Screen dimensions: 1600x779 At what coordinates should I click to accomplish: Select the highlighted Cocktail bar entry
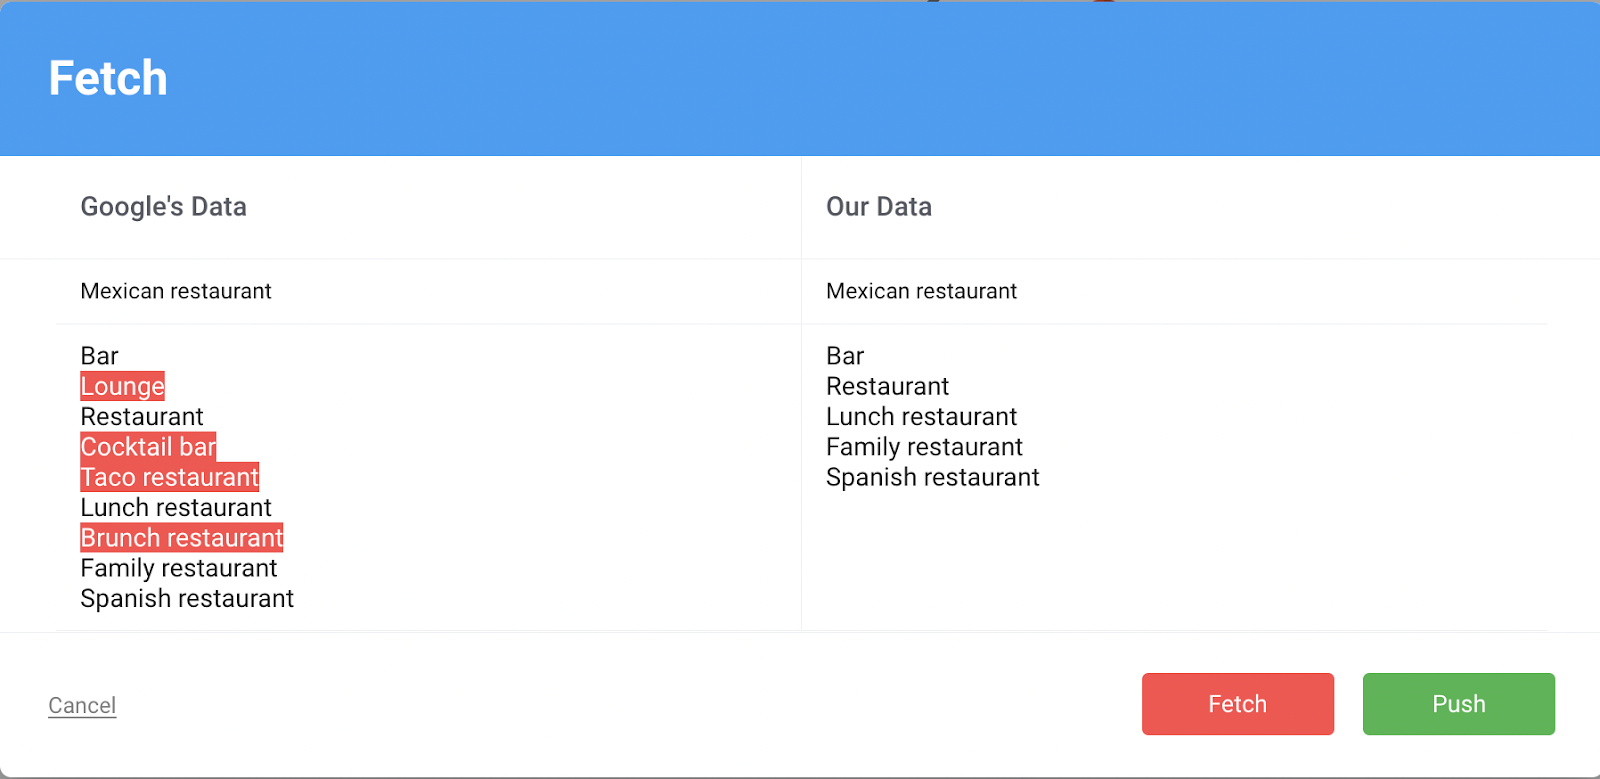coord(148,447)
